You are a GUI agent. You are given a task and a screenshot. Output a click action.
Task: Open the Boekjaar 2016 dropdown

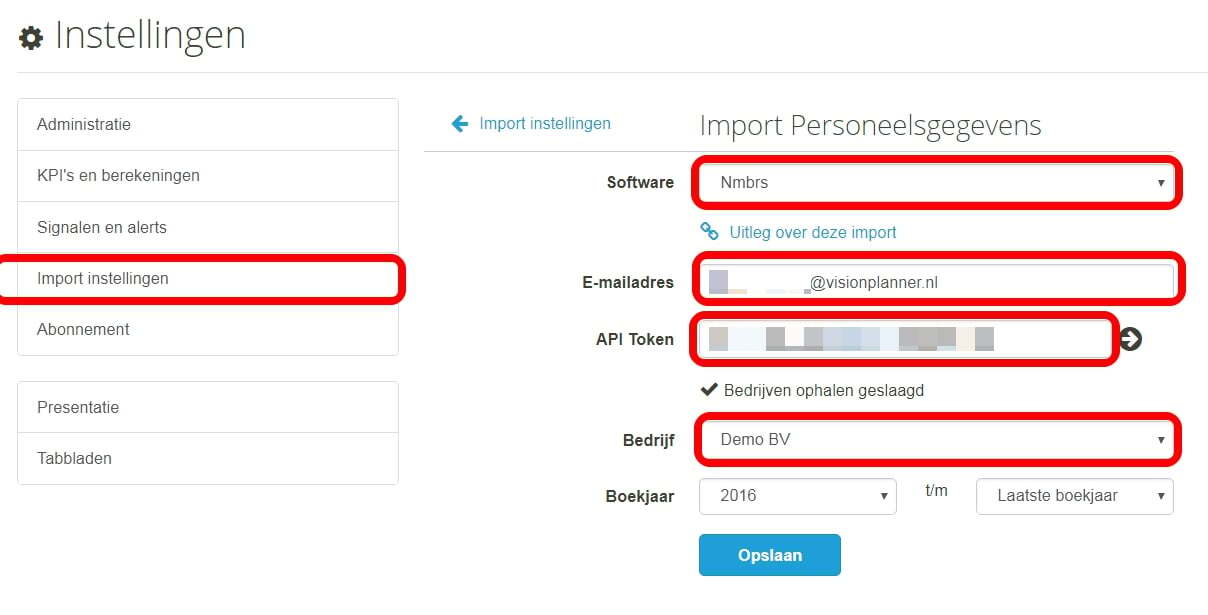(x=798, y=495)
